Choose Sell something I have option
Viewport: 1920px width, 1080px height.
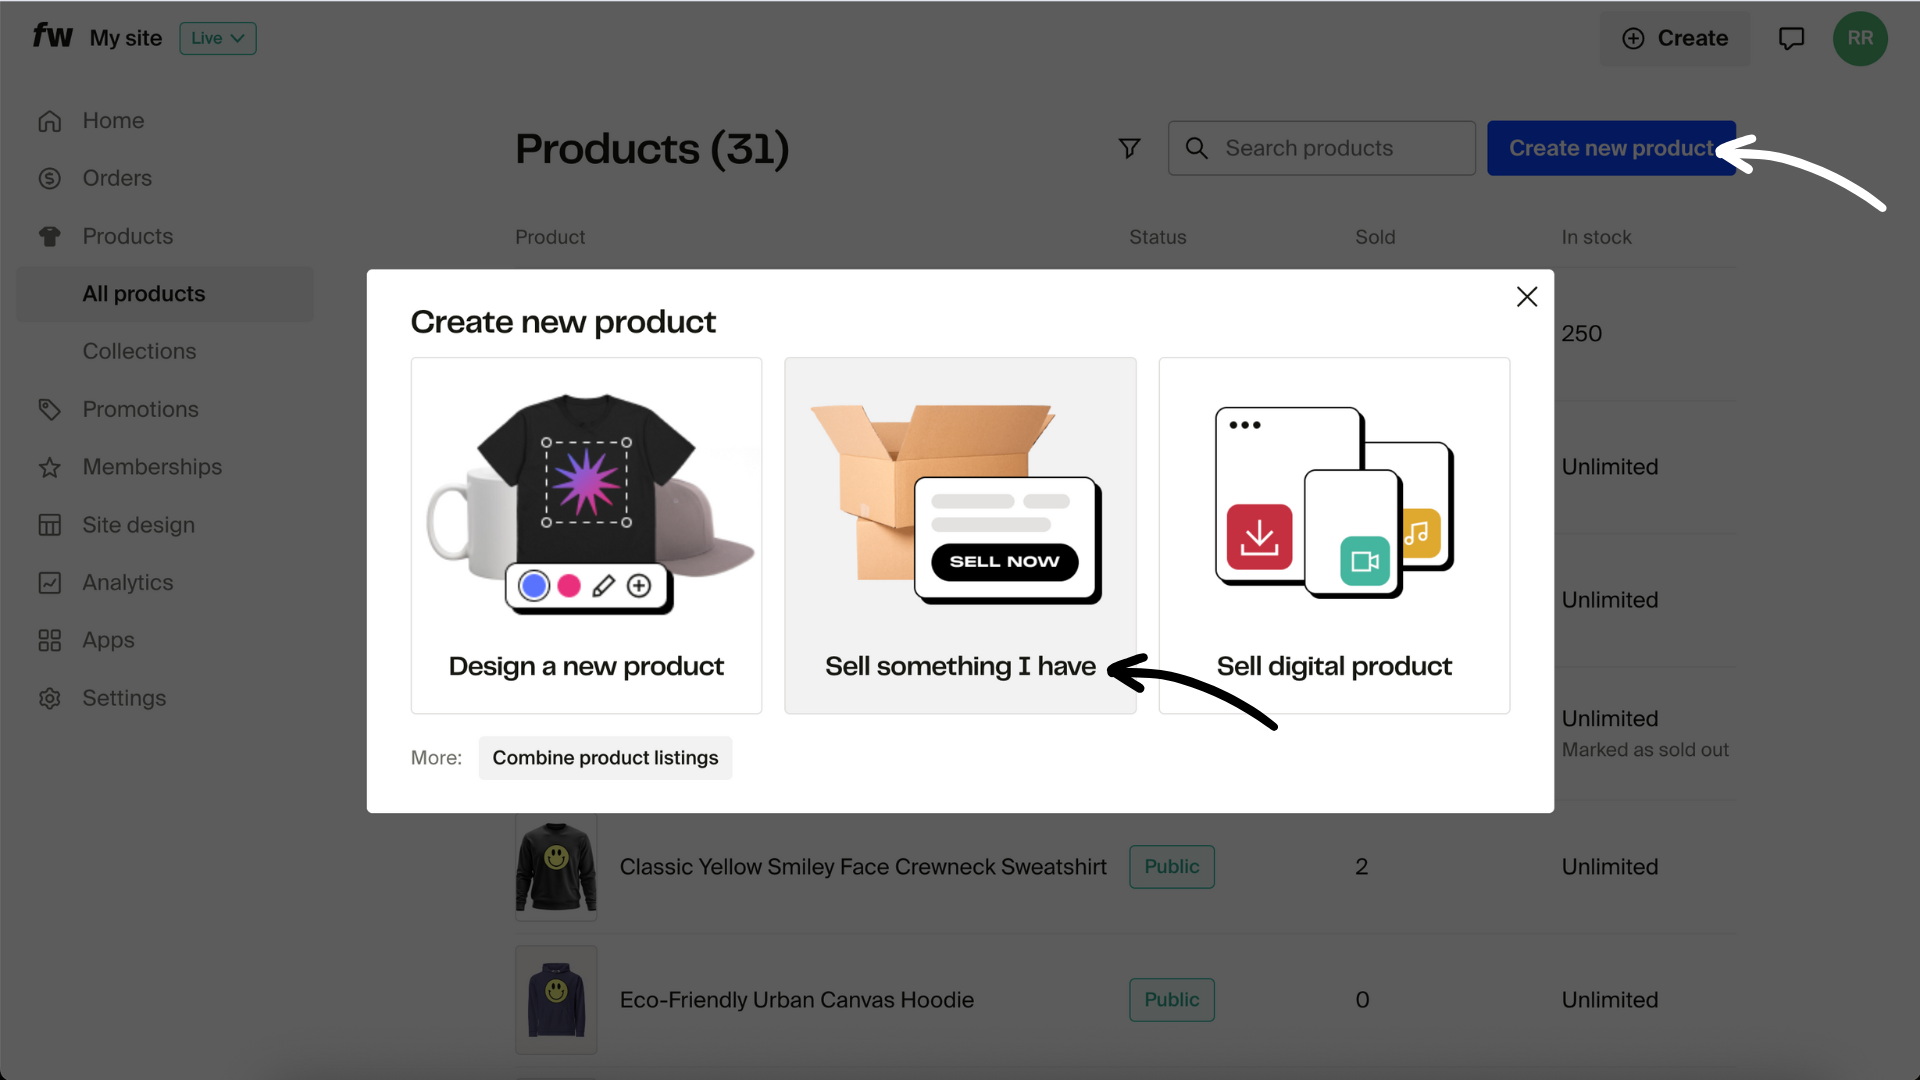pyautogui.click(x=959, y=535)
